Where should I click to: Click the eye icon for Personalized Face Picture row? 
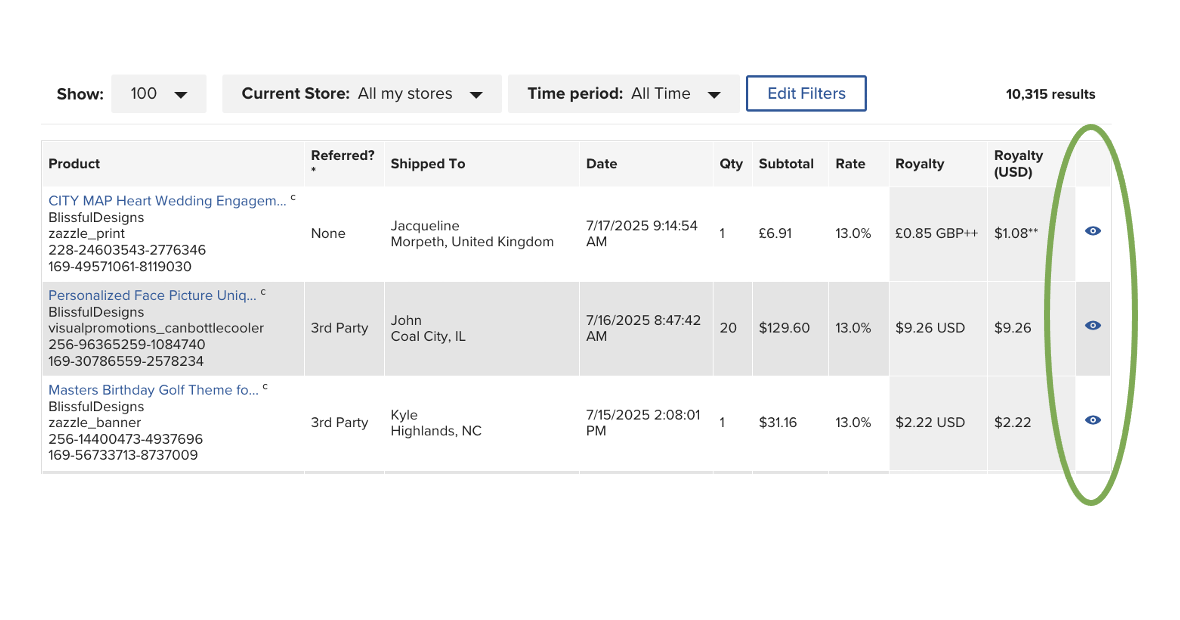[1093, 326]
